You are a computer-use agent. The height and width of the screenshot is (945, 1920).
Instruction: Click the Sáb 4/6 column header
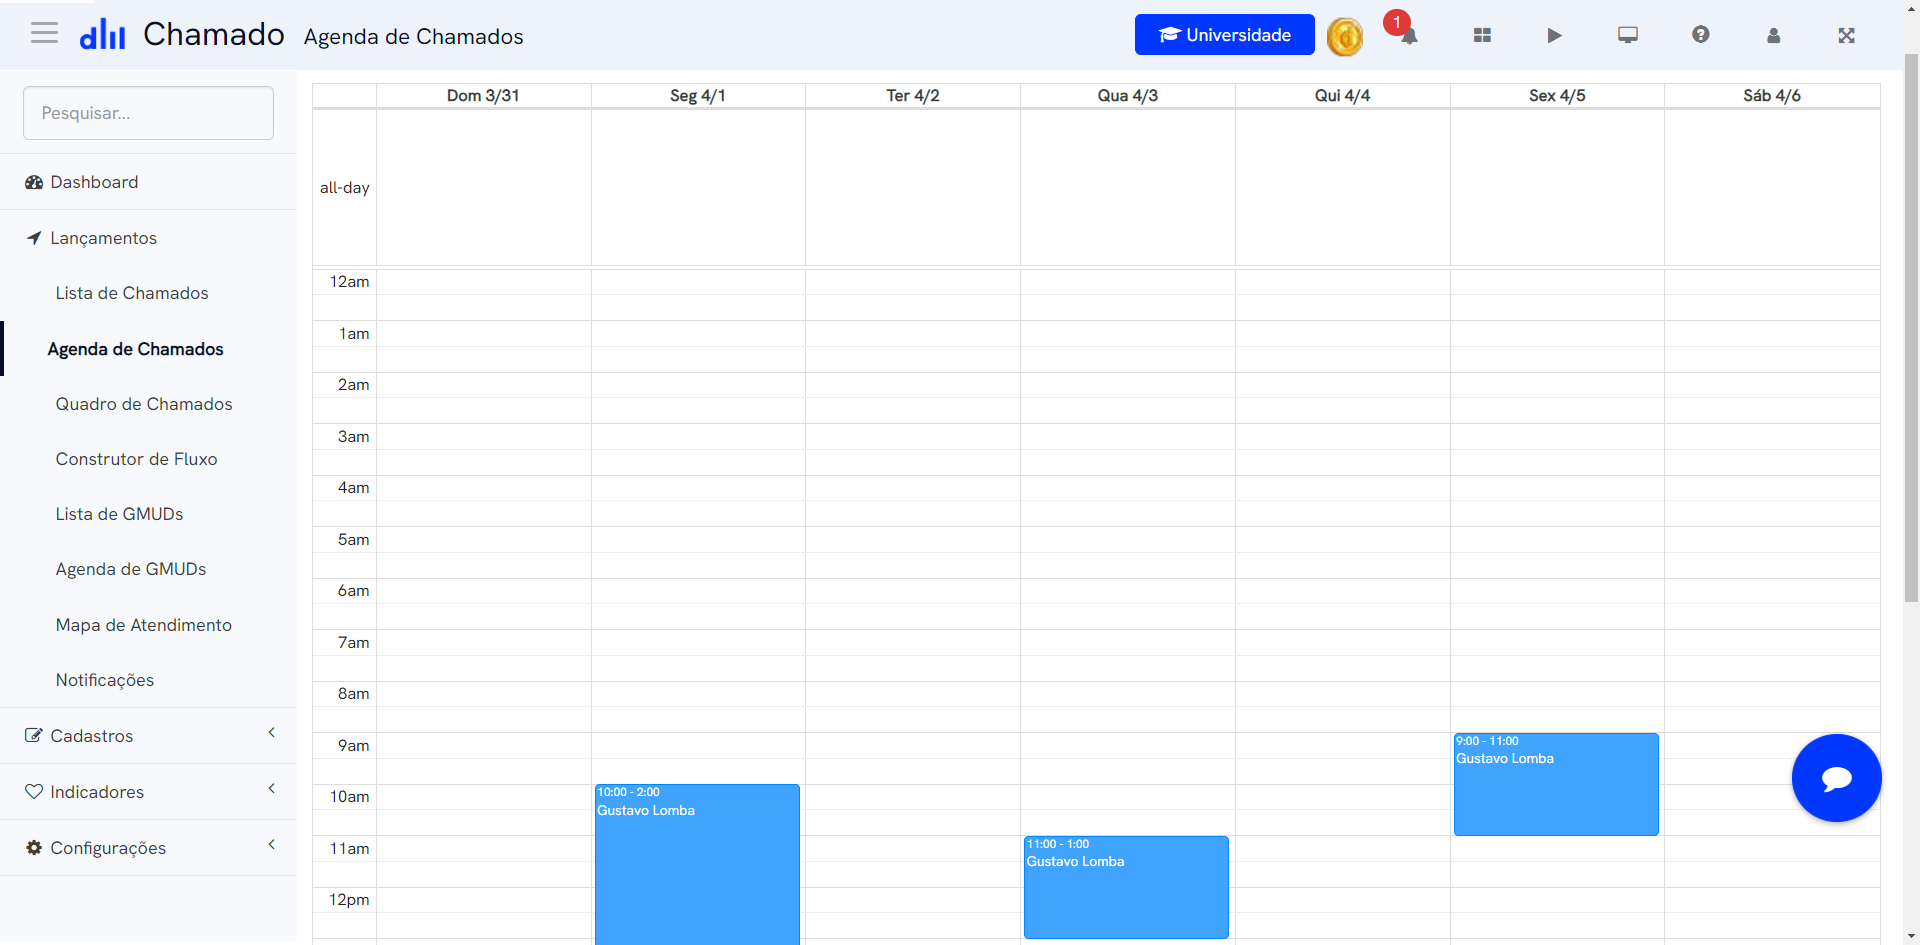(x=1772, y=96)
